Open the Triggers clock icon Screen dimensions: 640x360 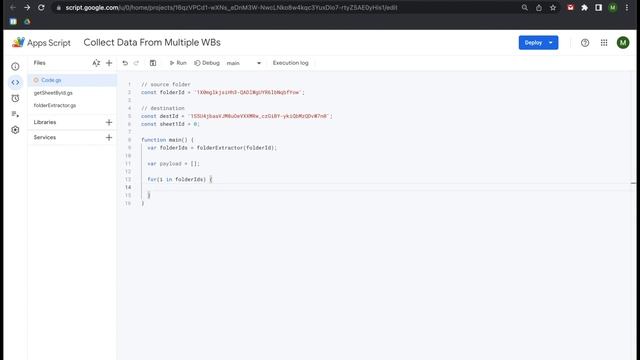[15, 98]
